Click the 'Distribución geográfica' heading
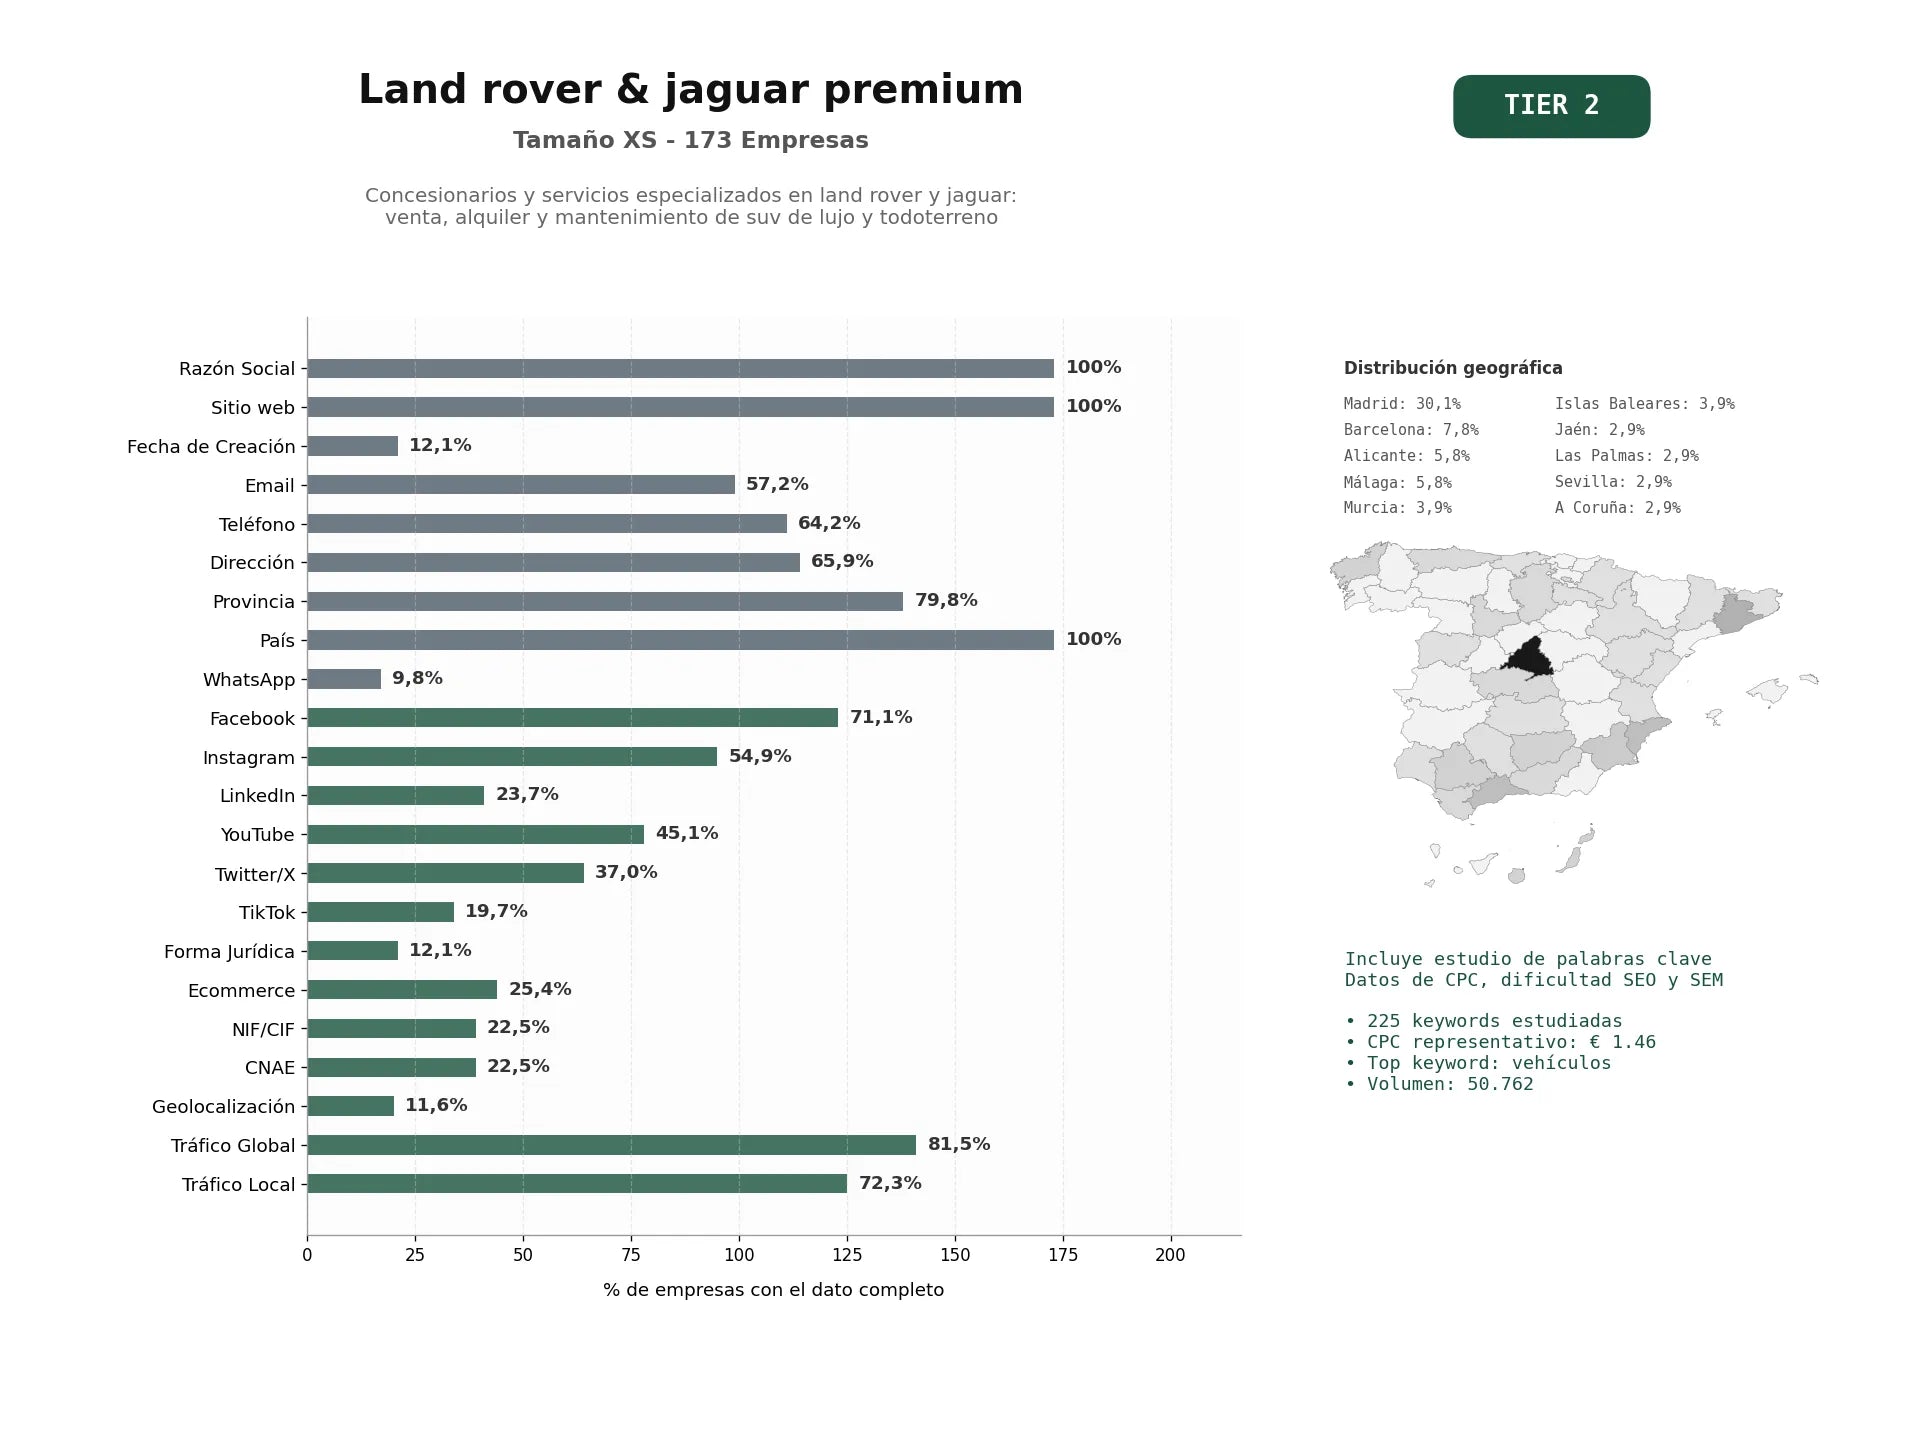Viewport: 1920px width, 1440px height. (x=1453, y=368)
